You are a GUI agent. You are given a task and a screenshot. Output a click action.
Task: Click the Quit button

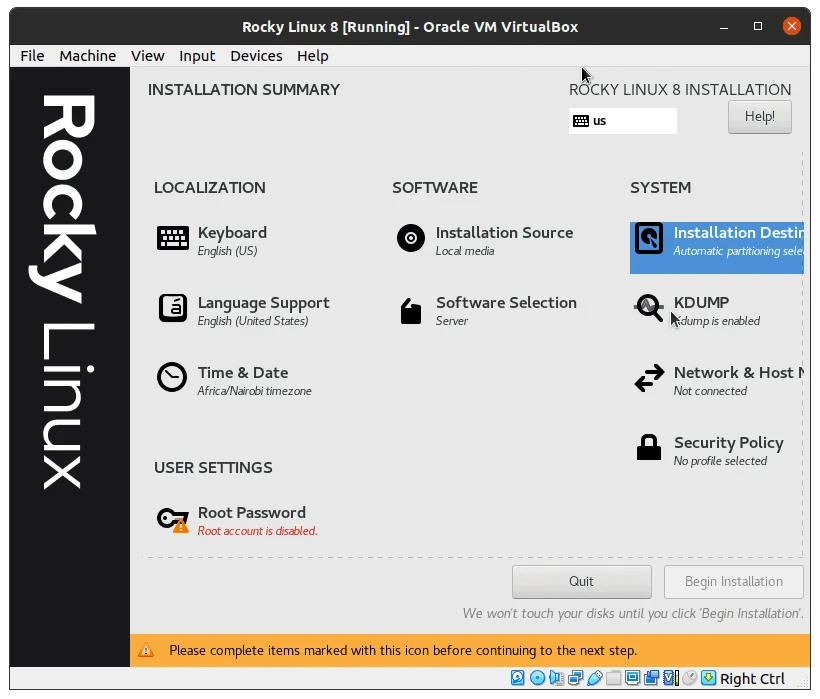(581, 581)
